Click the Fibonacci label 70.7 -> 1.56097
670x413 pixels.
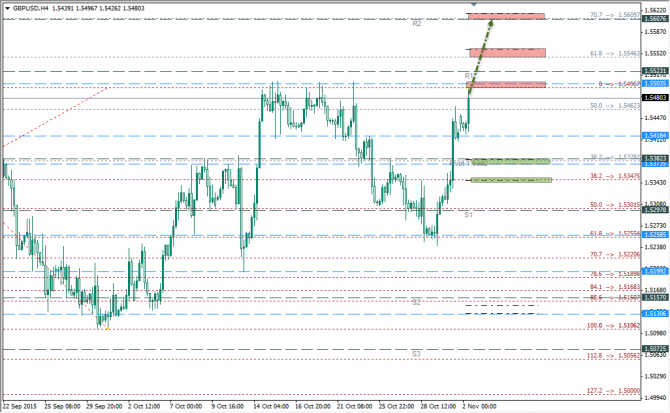(x=615, y=15)
